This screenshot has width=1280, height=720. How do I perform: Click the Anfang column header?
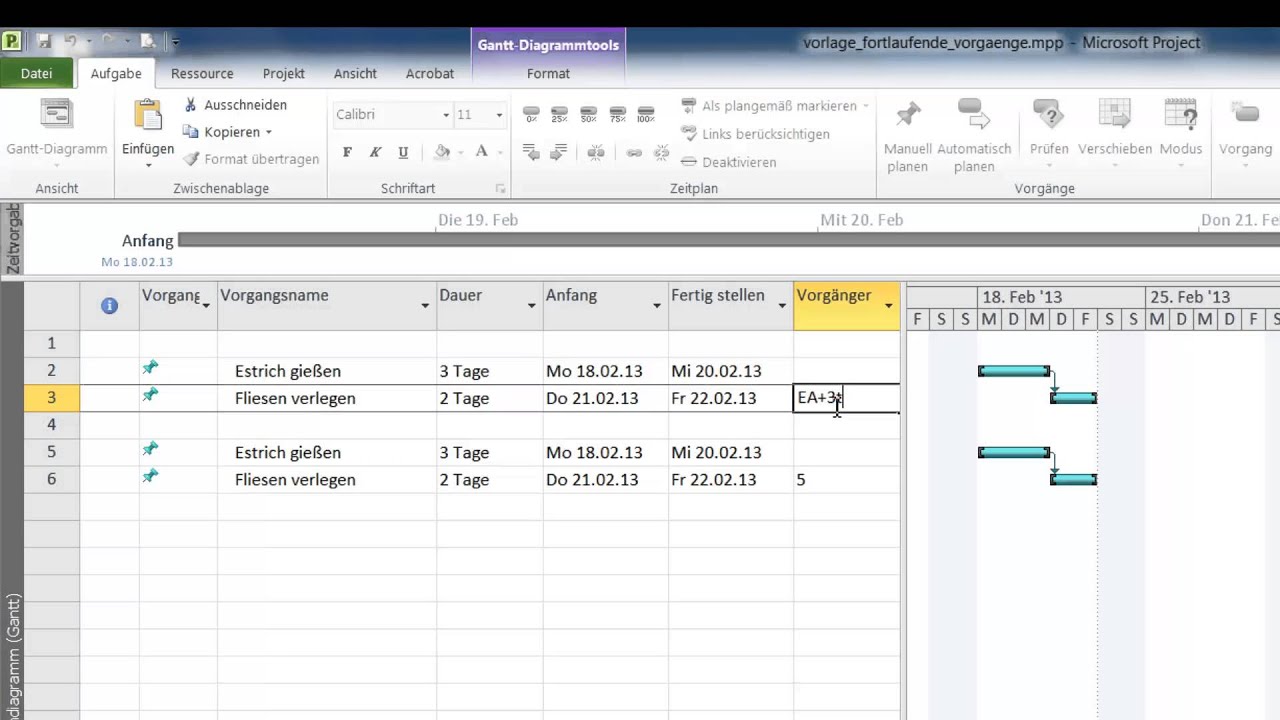[x=605, y=305]
